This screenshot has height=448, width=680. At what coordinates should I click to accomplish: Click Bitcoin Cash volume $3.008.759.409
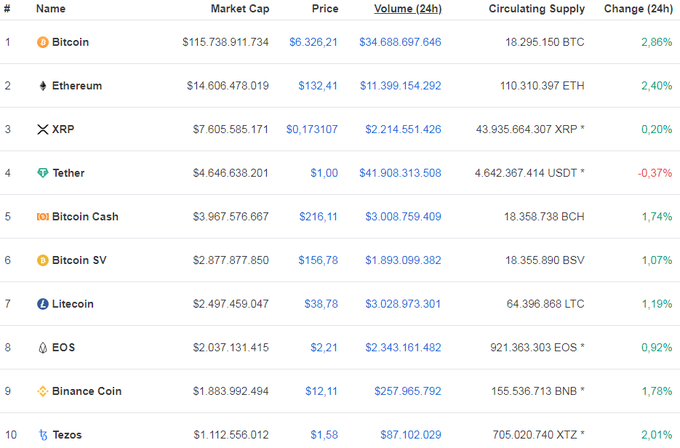[x=403, y=216]
